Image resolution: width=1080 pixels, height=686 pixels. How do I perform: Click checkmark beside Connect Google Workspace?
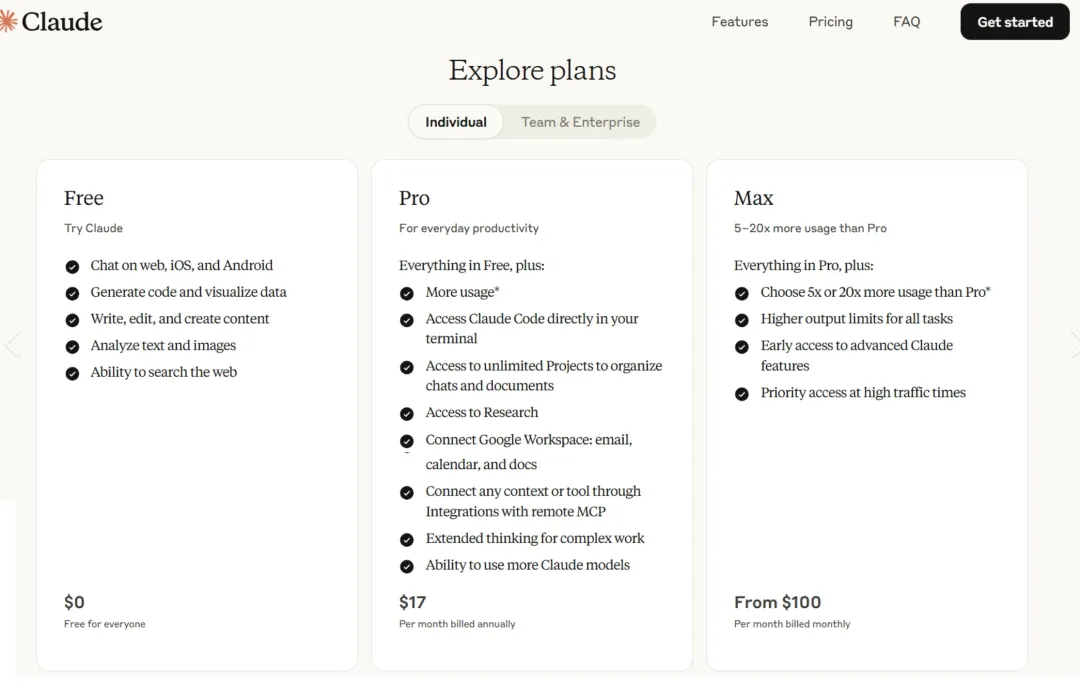pos(407,441)
